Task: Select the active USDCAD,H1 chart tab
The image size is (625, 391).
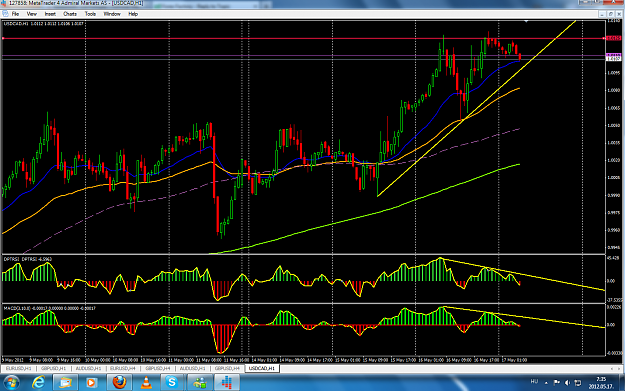Action: (x=261, y=369)
